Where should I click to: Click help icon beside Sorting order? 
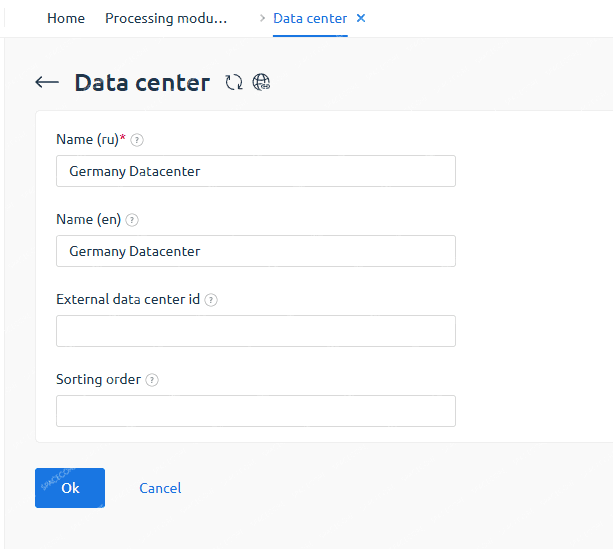coord(152,380)
